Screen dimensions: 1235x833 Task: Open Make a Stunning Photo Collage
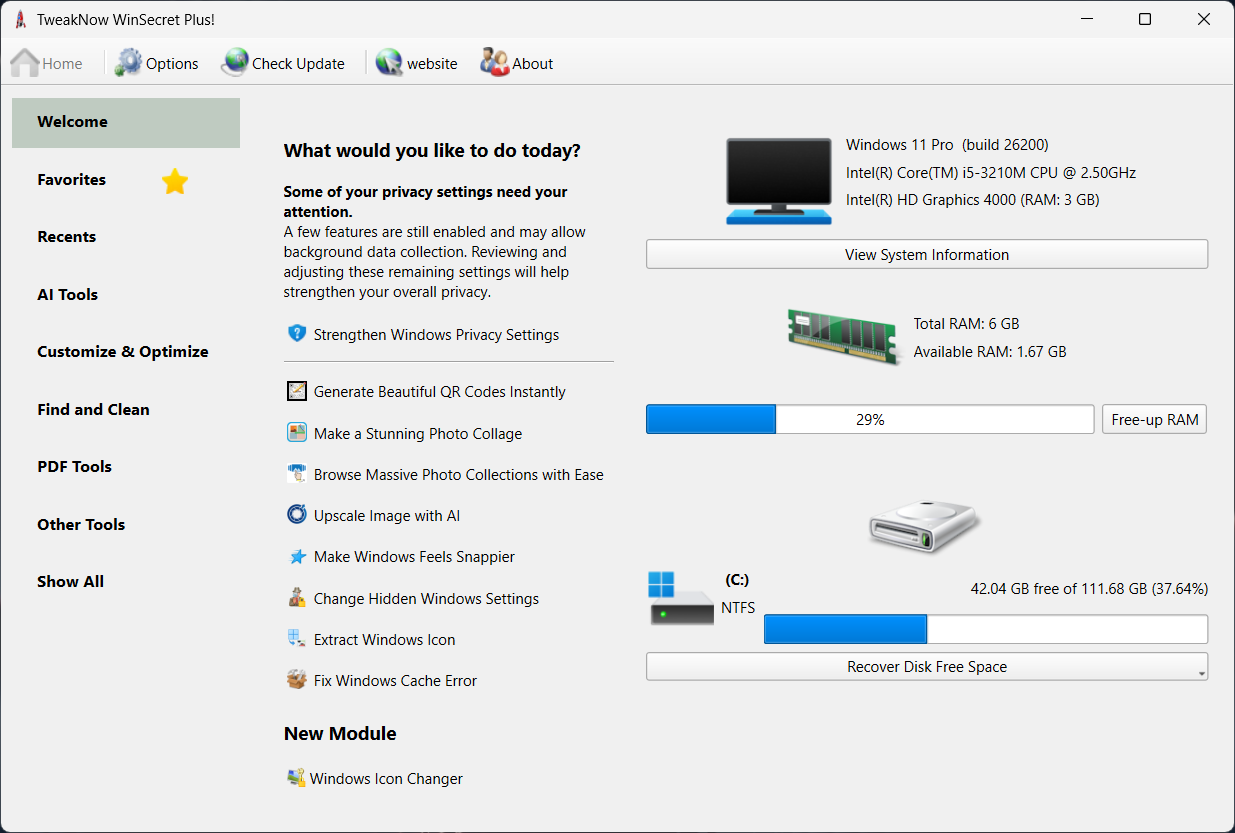[418, 434]
